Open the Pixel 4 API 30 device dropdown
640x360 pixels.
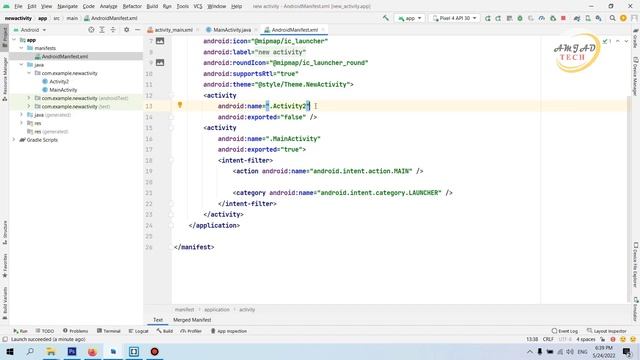click(x=454, y=18)
